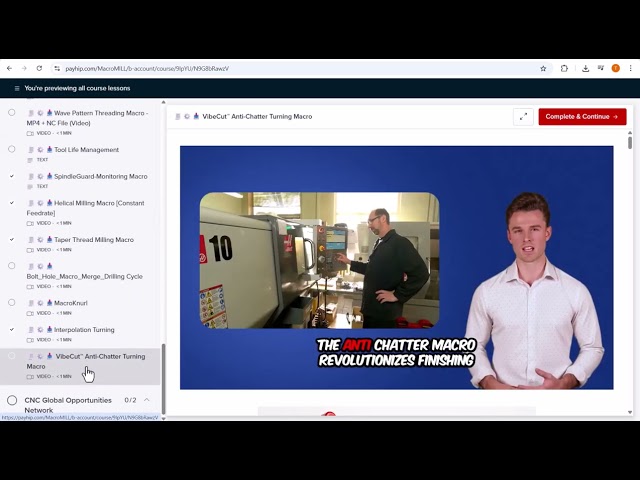Play the Anti Chatter Macro video
This screenshot has height=480, width=640.
[x=396, y=267]
